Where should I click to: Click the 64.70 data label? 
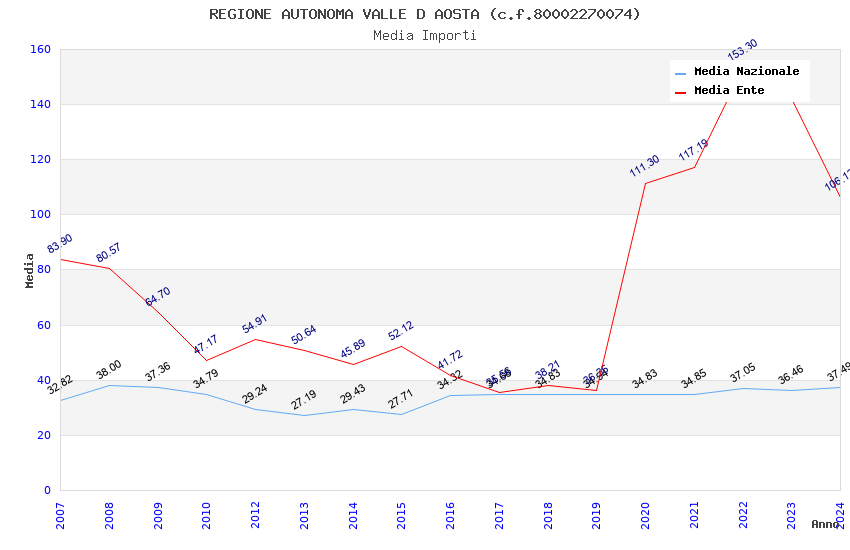158,296
